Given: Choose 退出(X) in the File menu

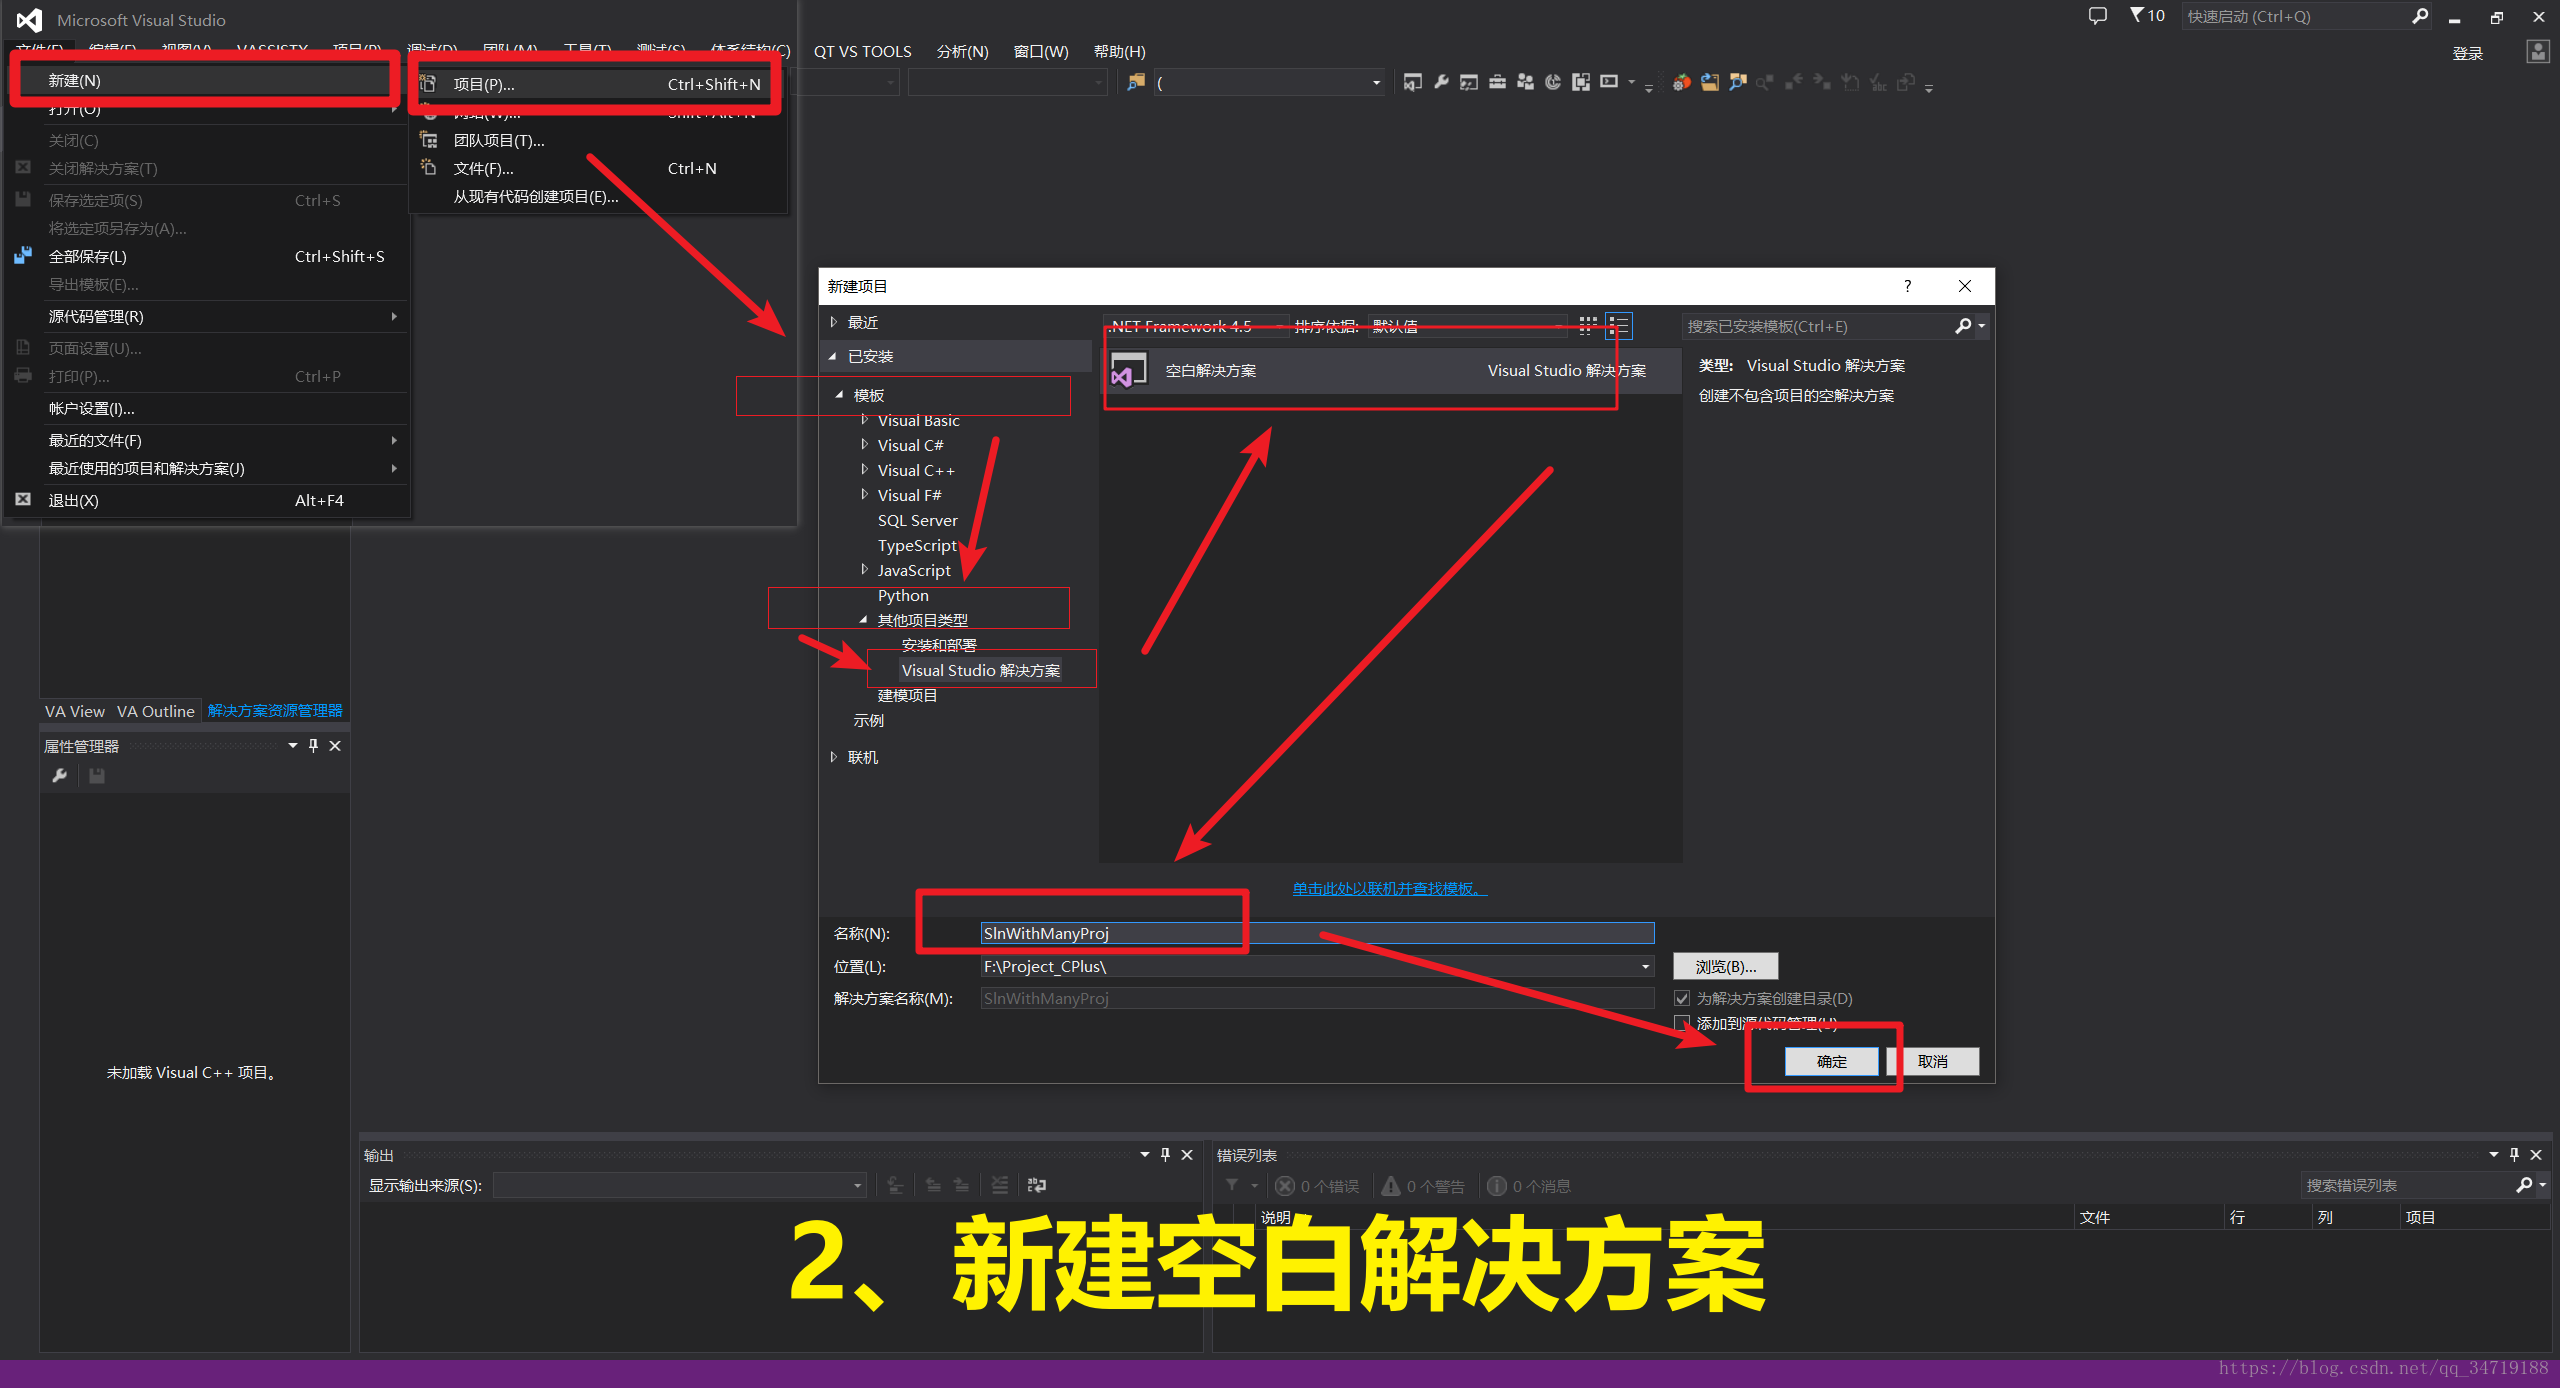Looking at the screenshot, I should point(208,500).
